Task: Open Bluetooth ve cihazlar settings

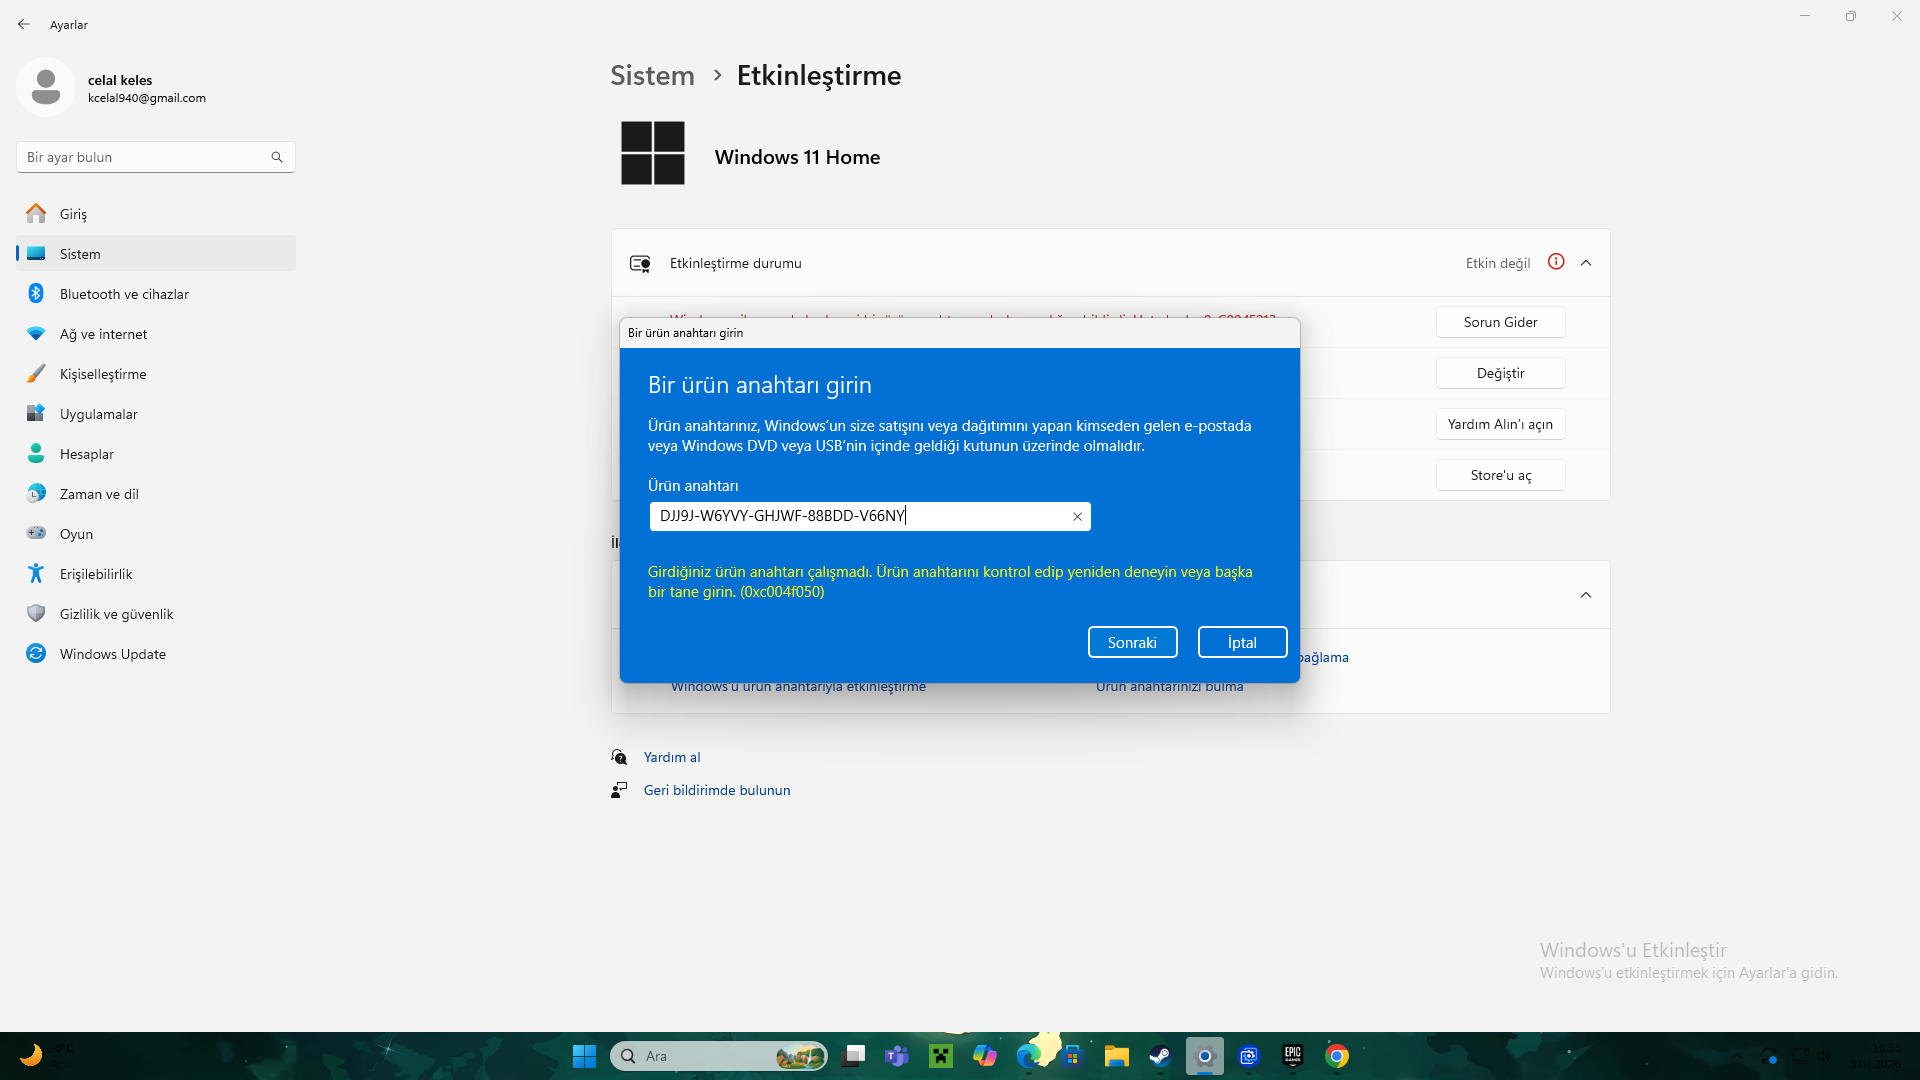Action: tap(156, 294)
